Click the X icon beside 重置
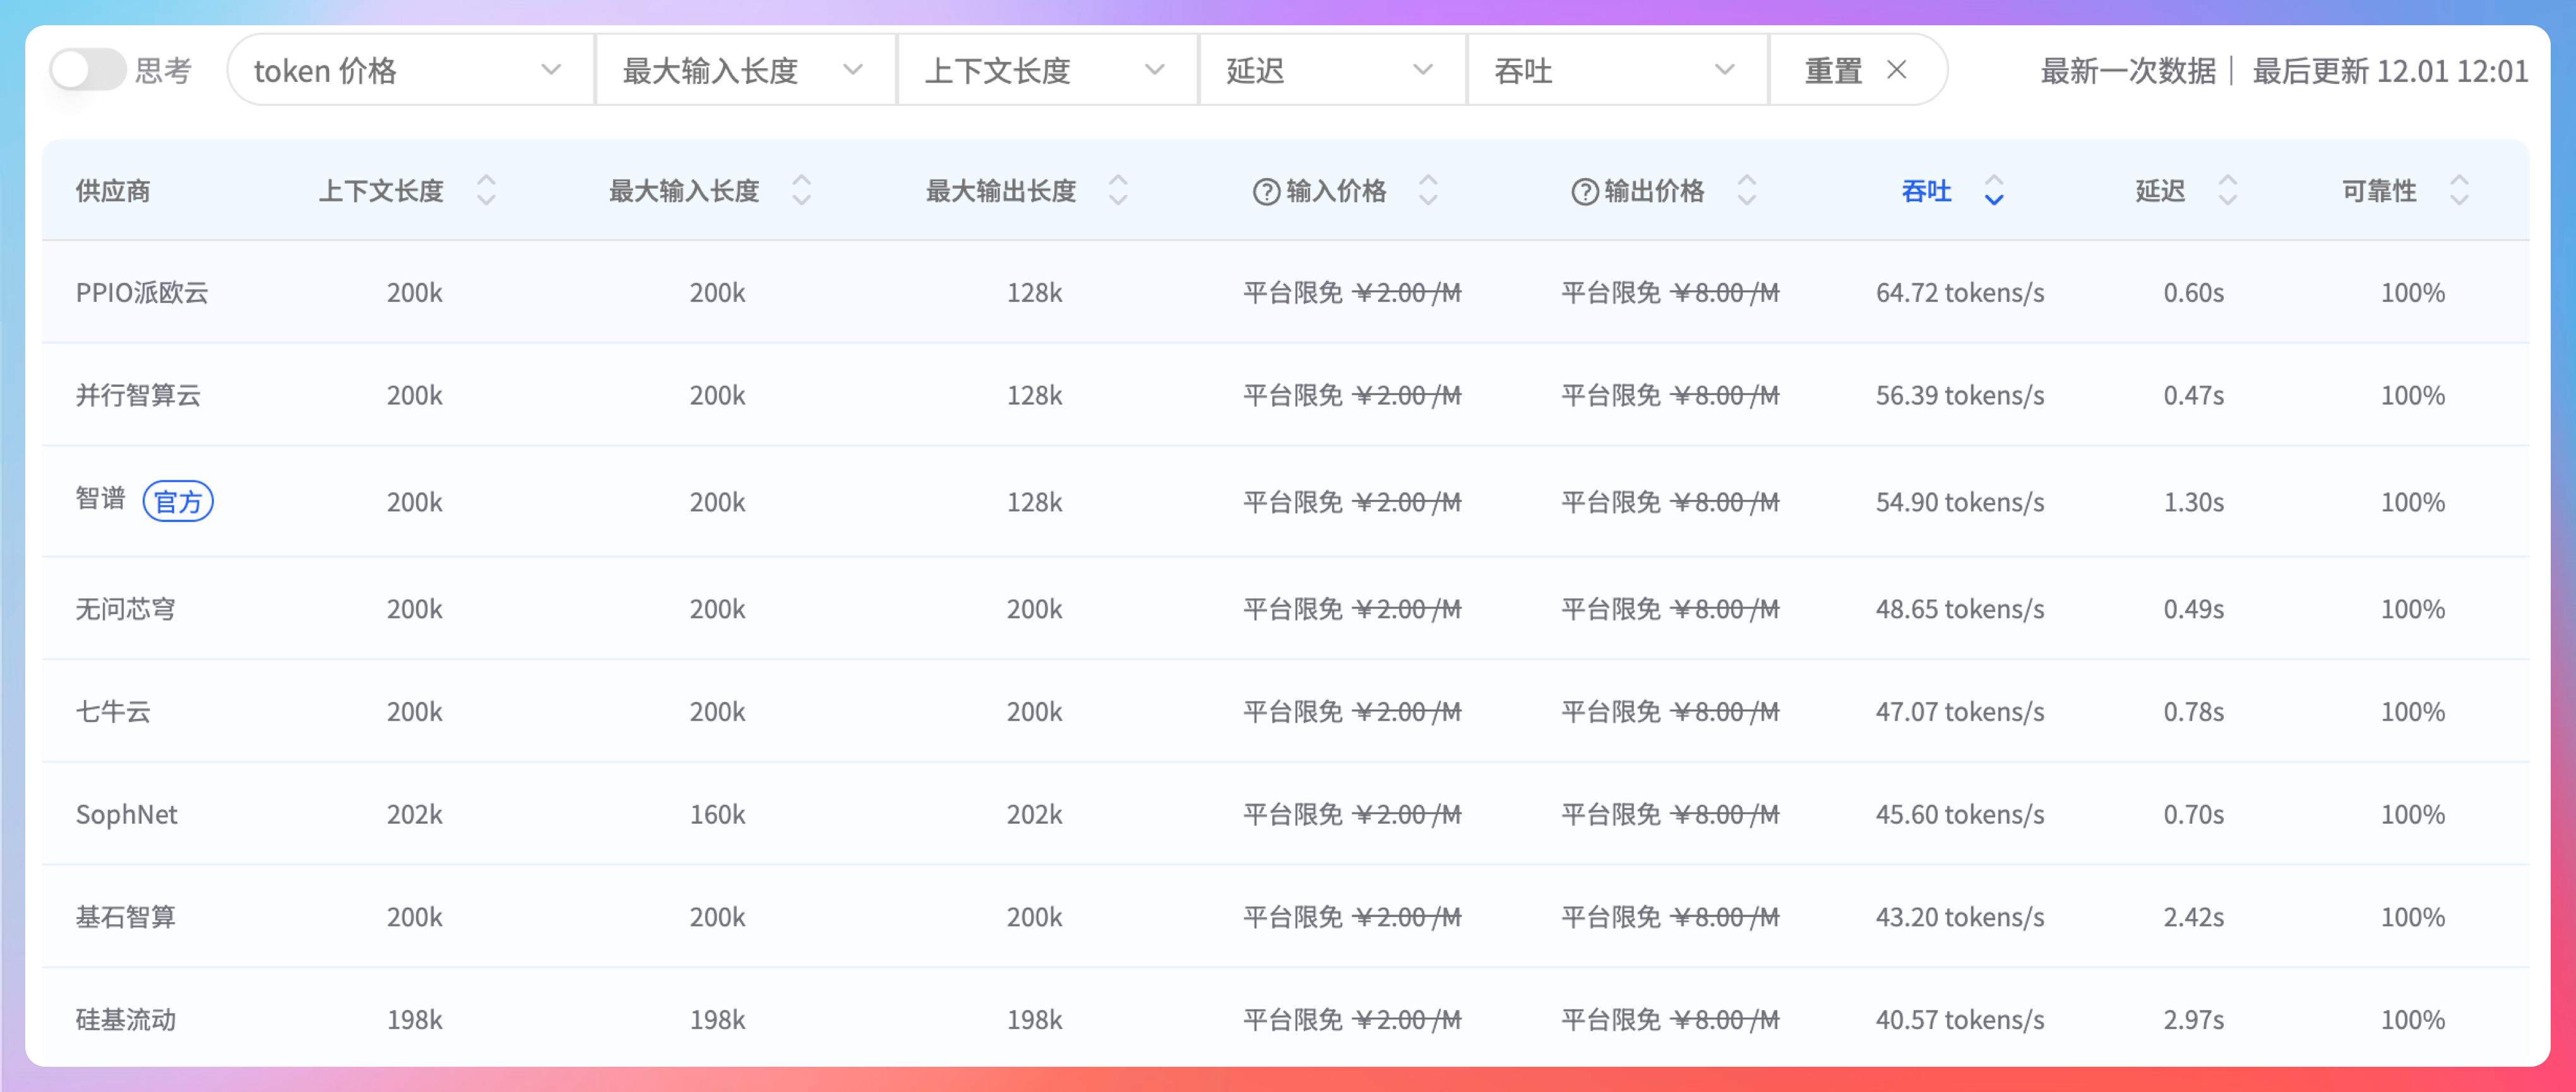2576x1092 pixels. (1896, 70)
